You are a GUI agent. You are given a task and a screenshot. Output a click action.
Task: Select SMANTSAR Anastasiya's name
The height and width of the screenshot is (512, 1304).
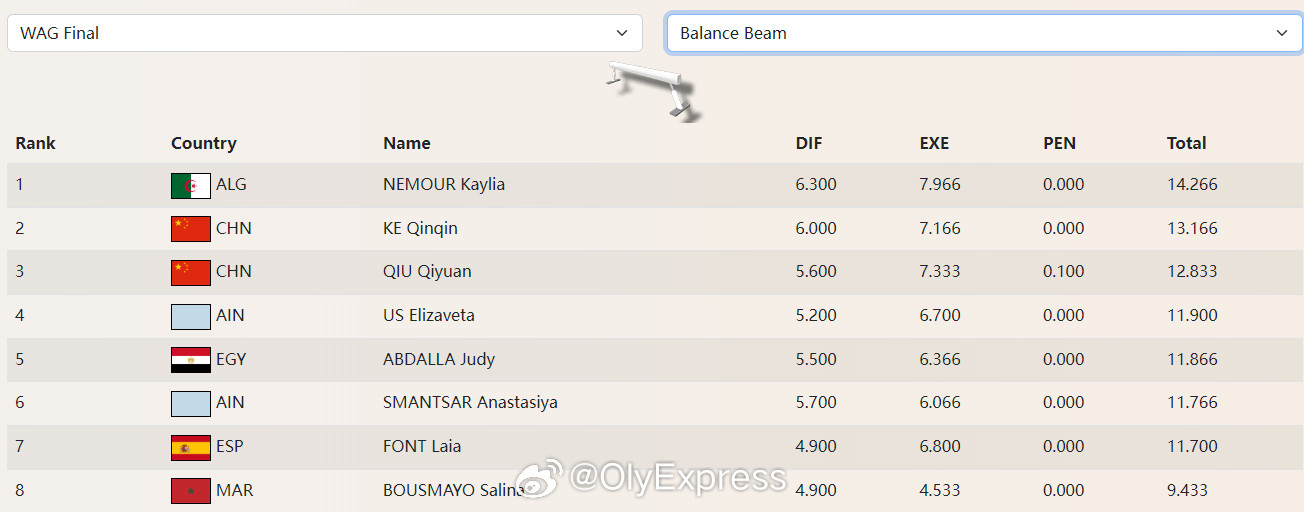pos(470,403)
